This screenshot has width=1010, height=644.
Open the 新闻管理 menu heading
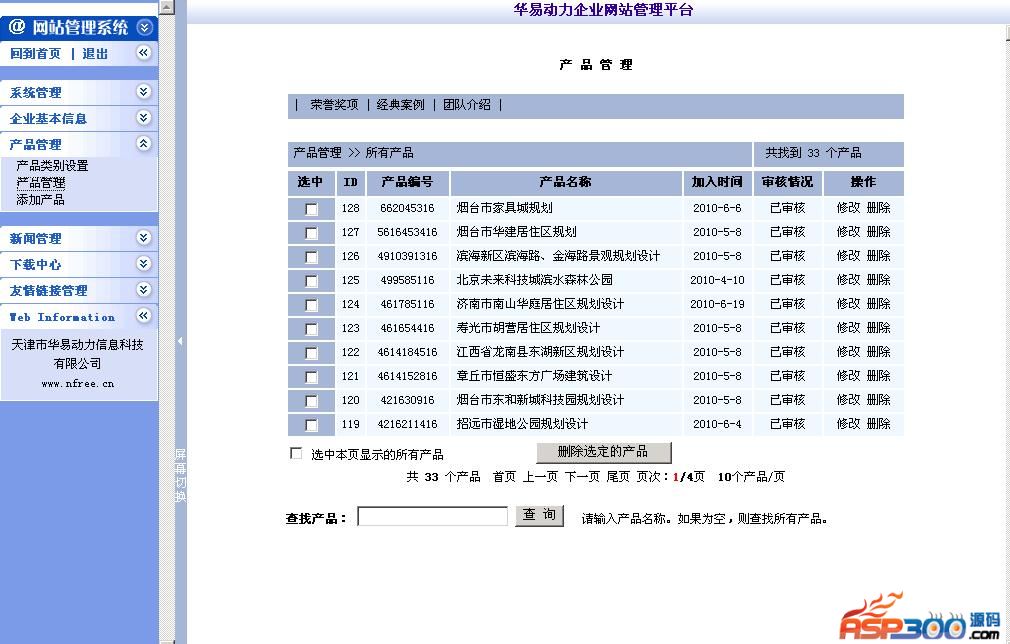tap(35, 239)
